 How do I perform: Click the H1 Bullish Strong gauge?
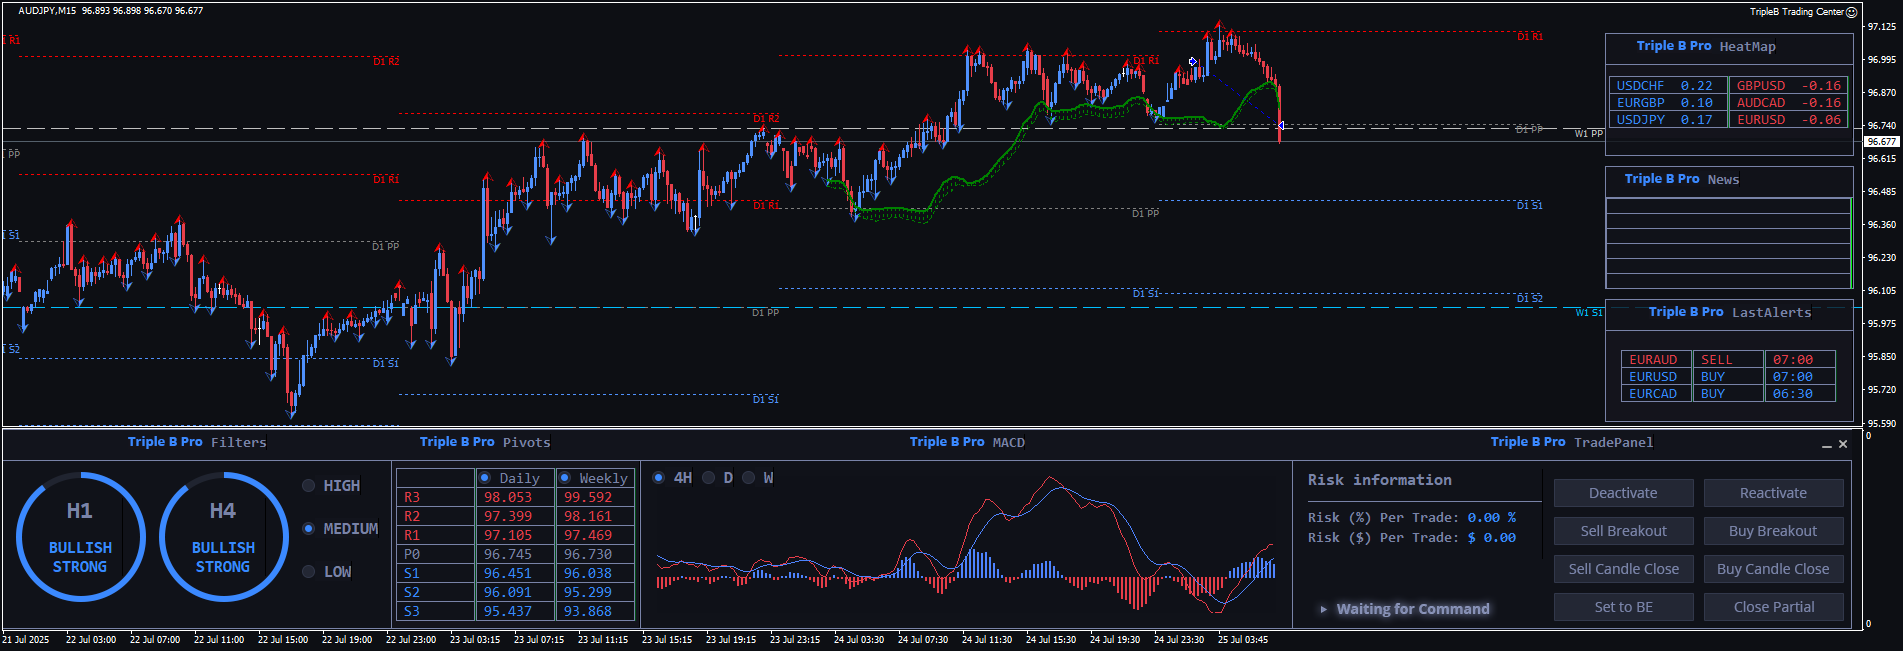click(x=80, y=537)
